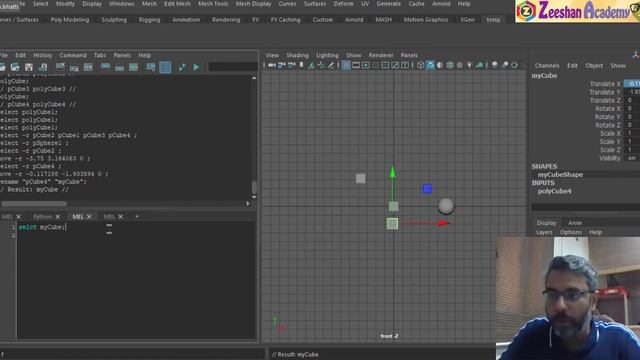Open the viewport Renderer menu
The image size is (640, 360).
tap(381, 55)
